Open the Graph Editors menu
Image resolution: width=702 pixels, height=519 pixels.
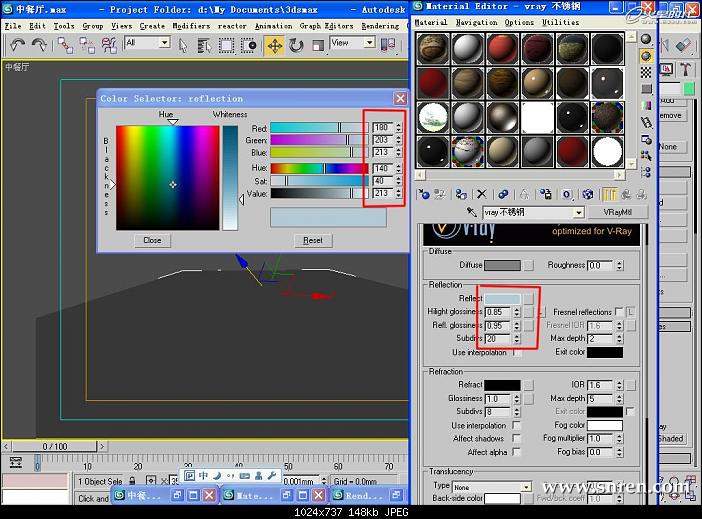click(x=326, y=26)
